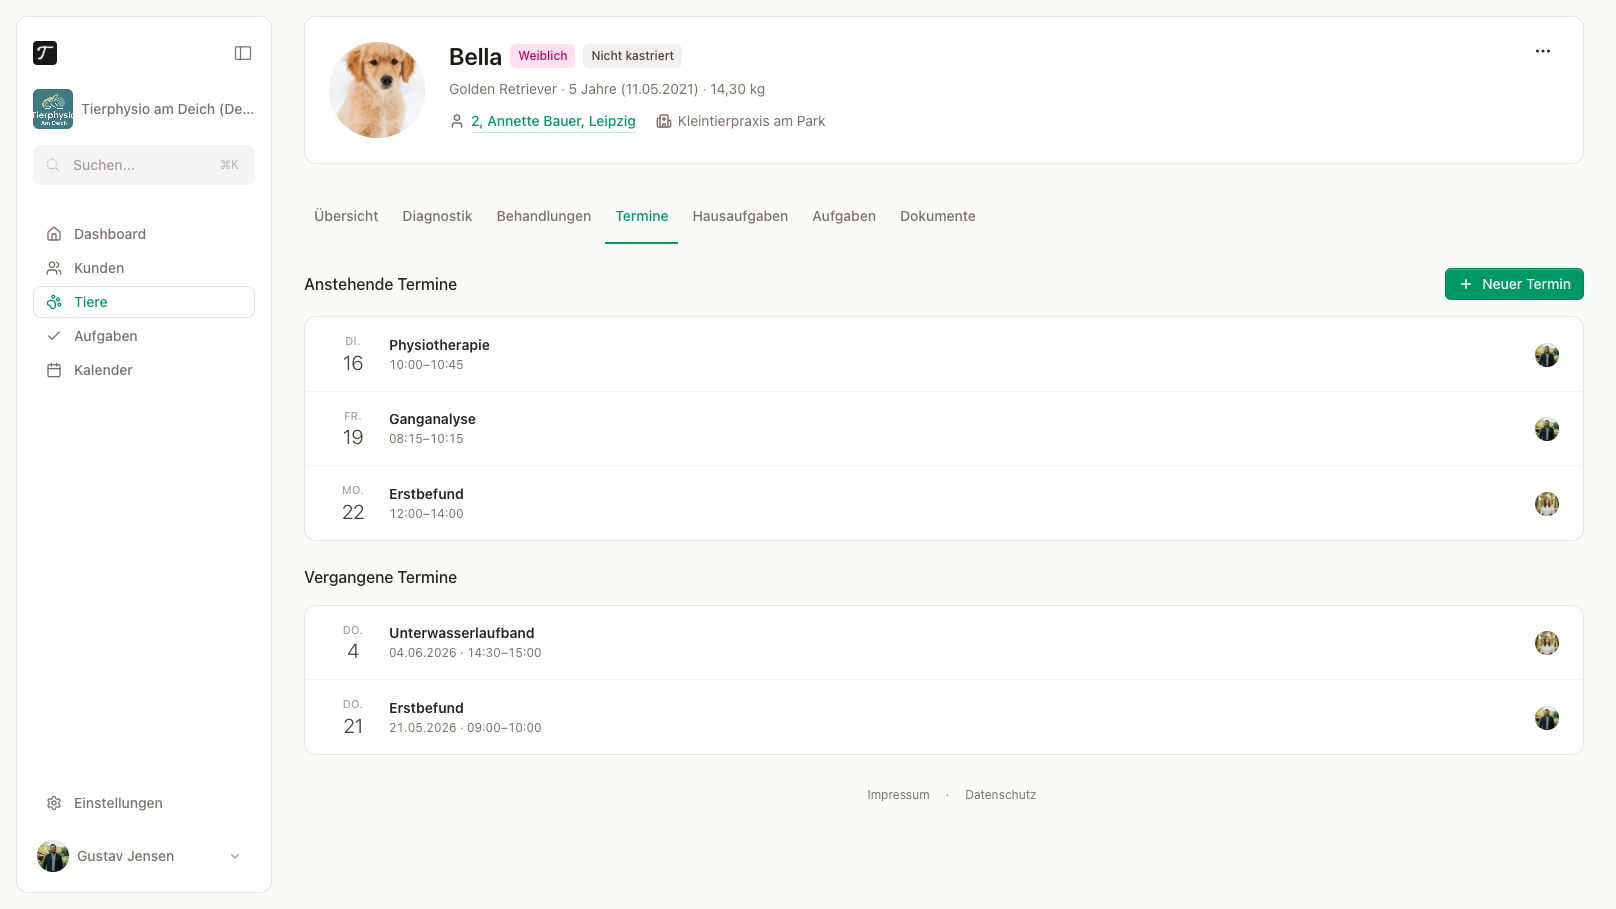Switch to the Übersicht tab
The image size is (1616, 909).
click(x=346, y=216)
